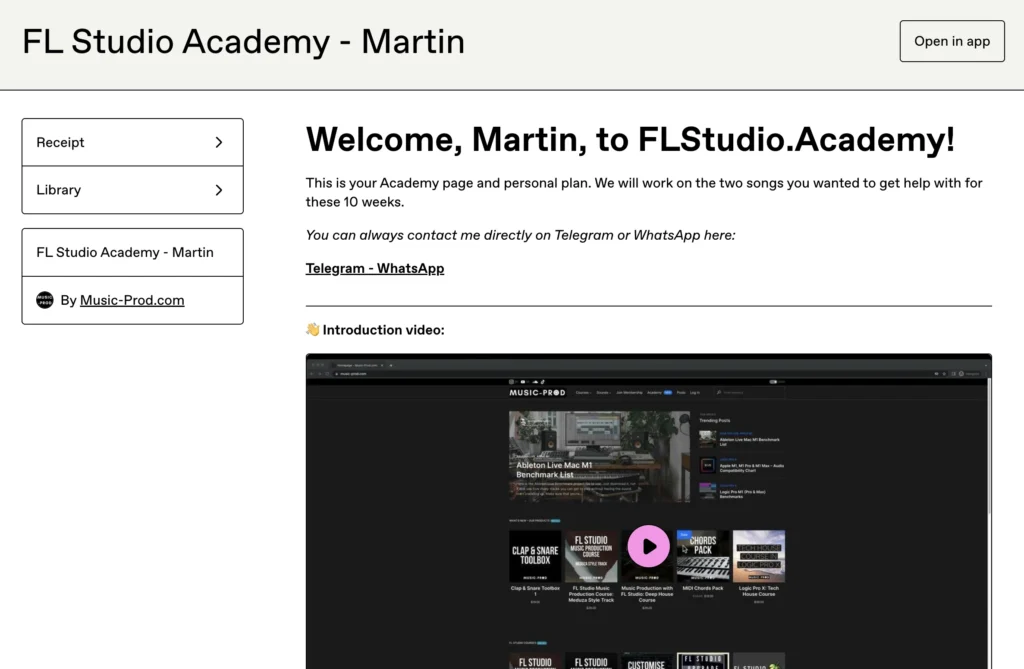Open the Music-Prod.com creator link
Screen dimensions: 1024x669
[132, 300]
